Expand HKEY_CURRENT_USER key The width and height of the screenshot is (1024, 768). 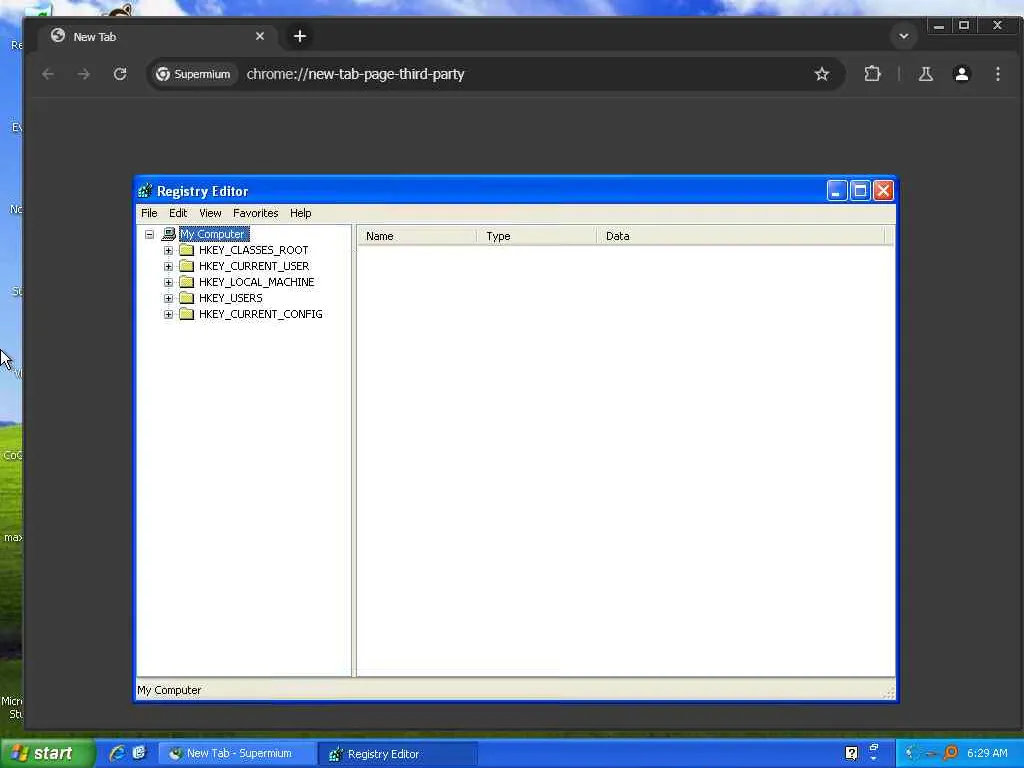click(x=168, y=266)
